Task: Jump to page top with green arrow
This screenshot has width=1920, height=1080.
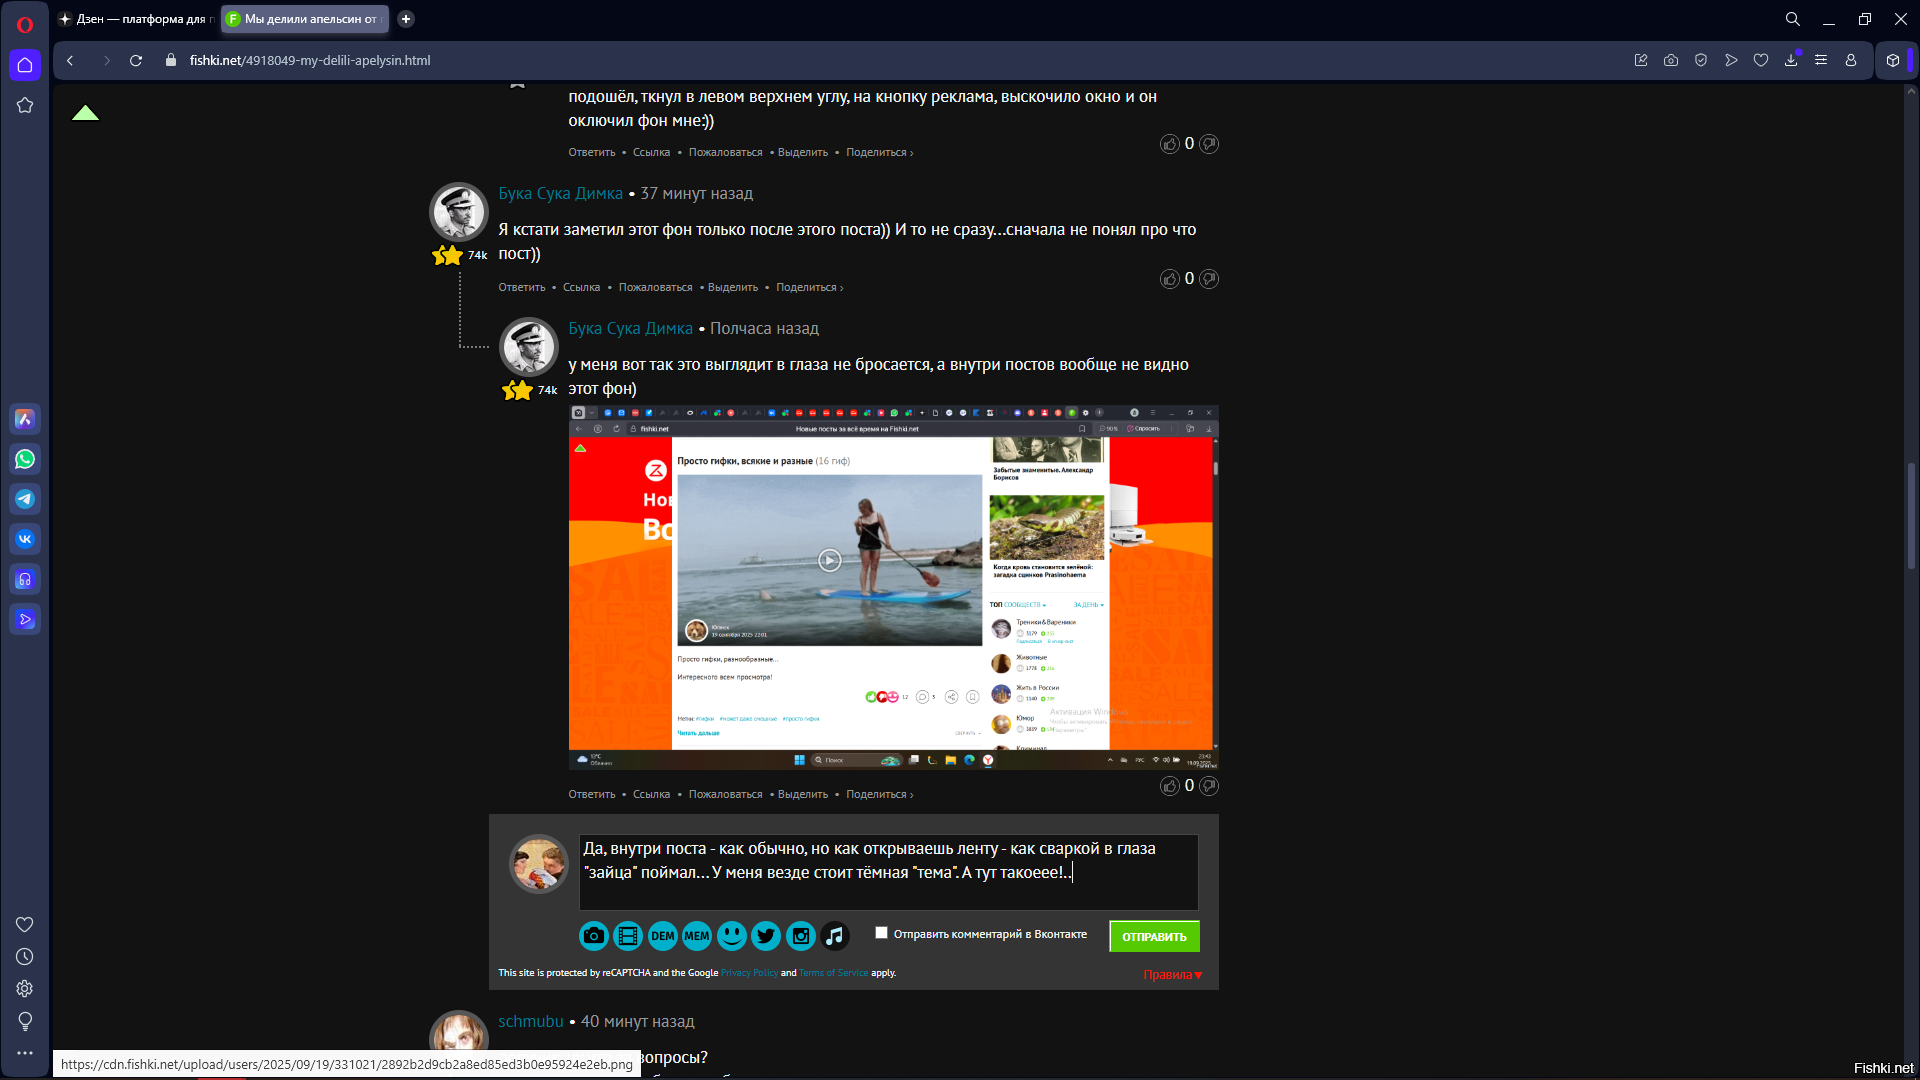Action: tap(86, 113)
